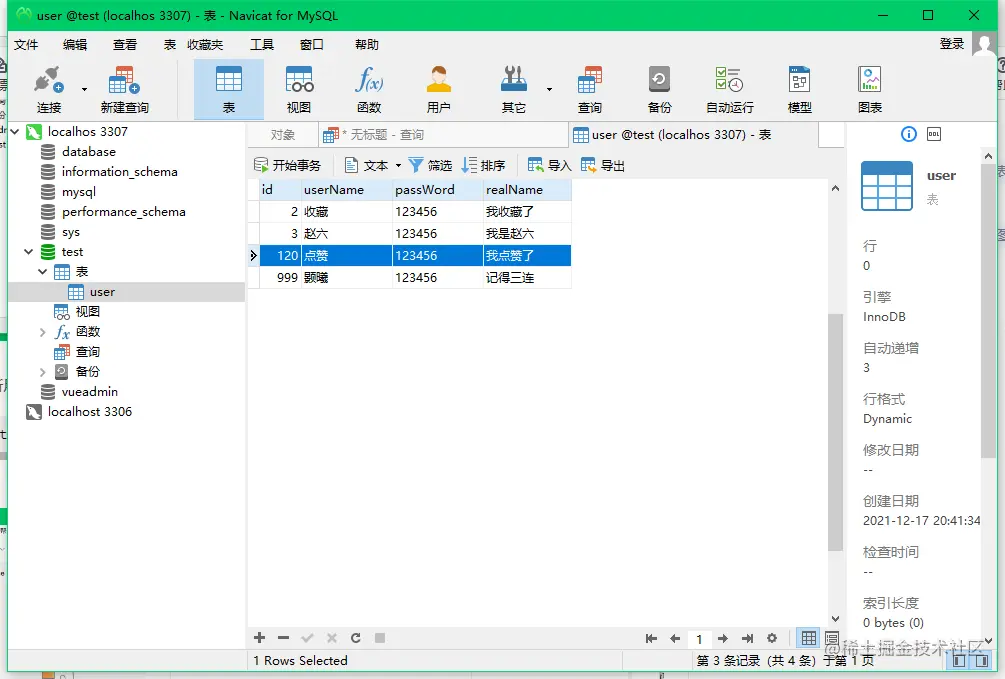1005x679 pixels.
Task: Select the id cell with value 999
Action: (x=280, y=278)
